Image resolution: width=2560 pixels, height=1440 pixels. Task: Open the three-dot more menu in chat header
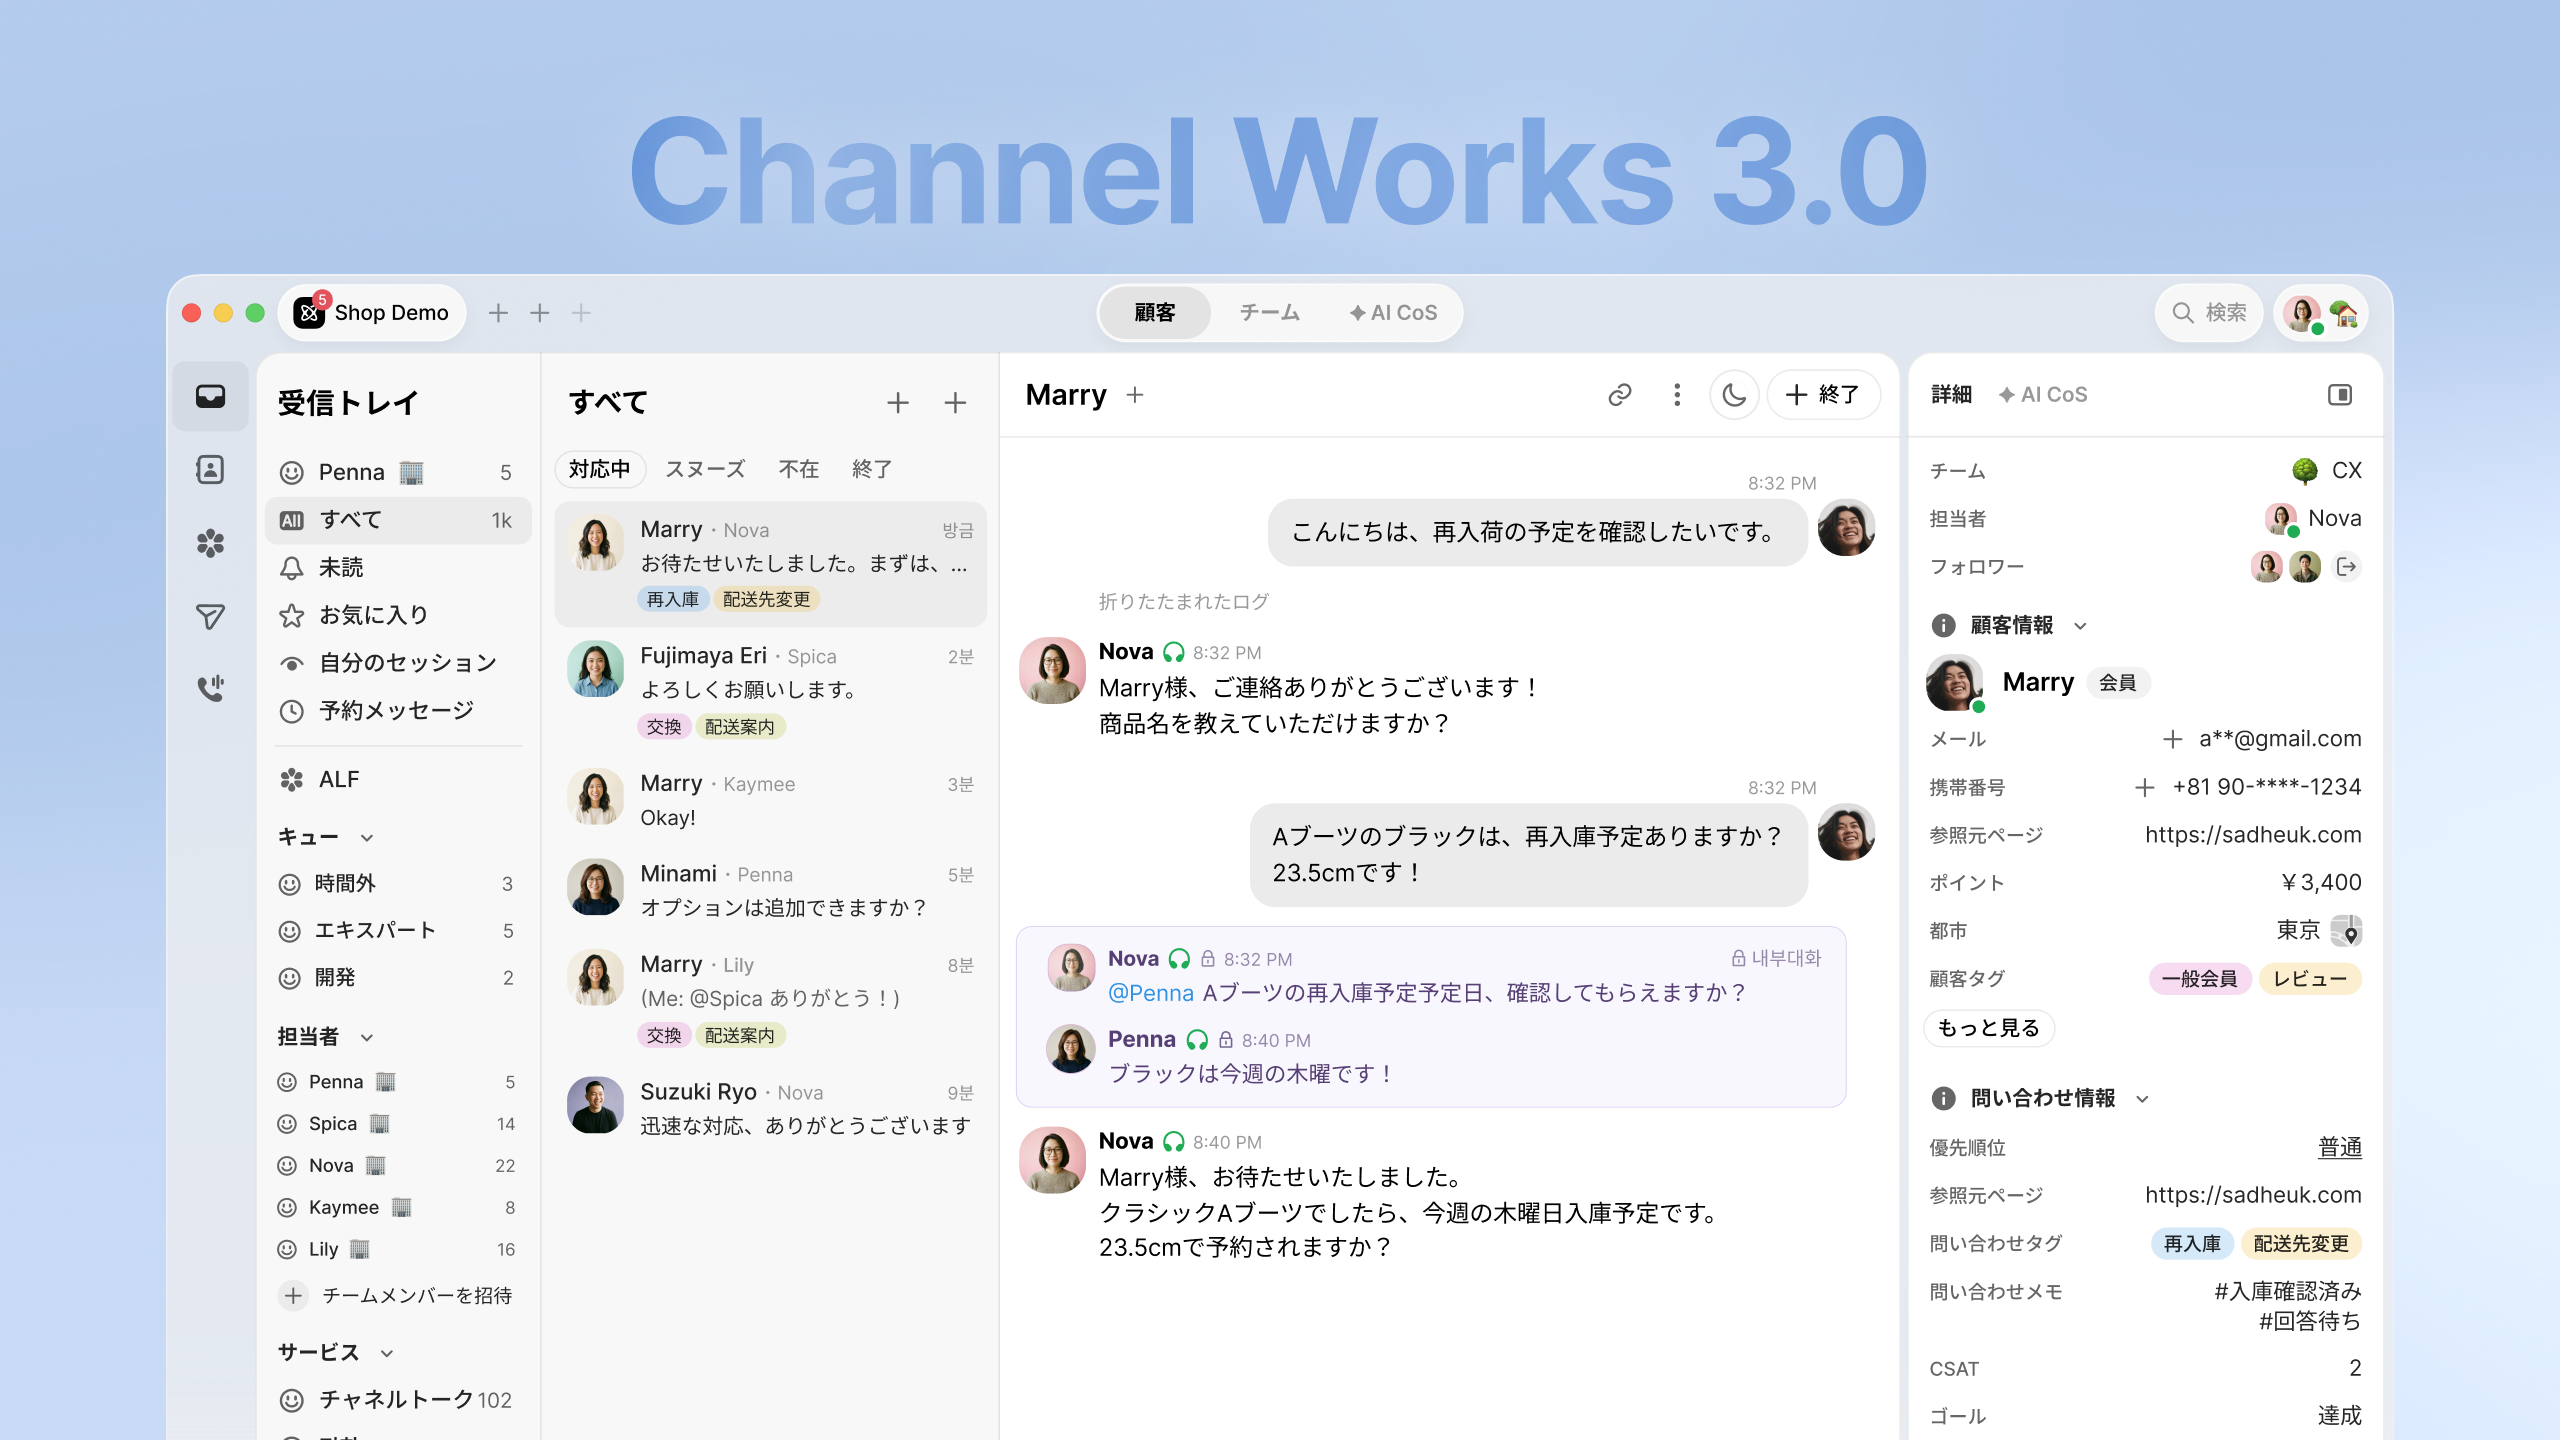(1677, 395)
